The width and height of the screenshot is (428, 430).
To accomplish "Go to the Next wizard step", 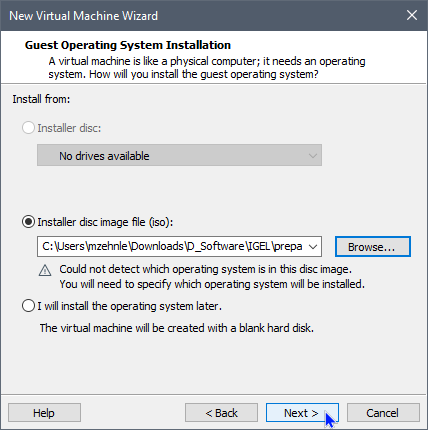I will 302,413.
